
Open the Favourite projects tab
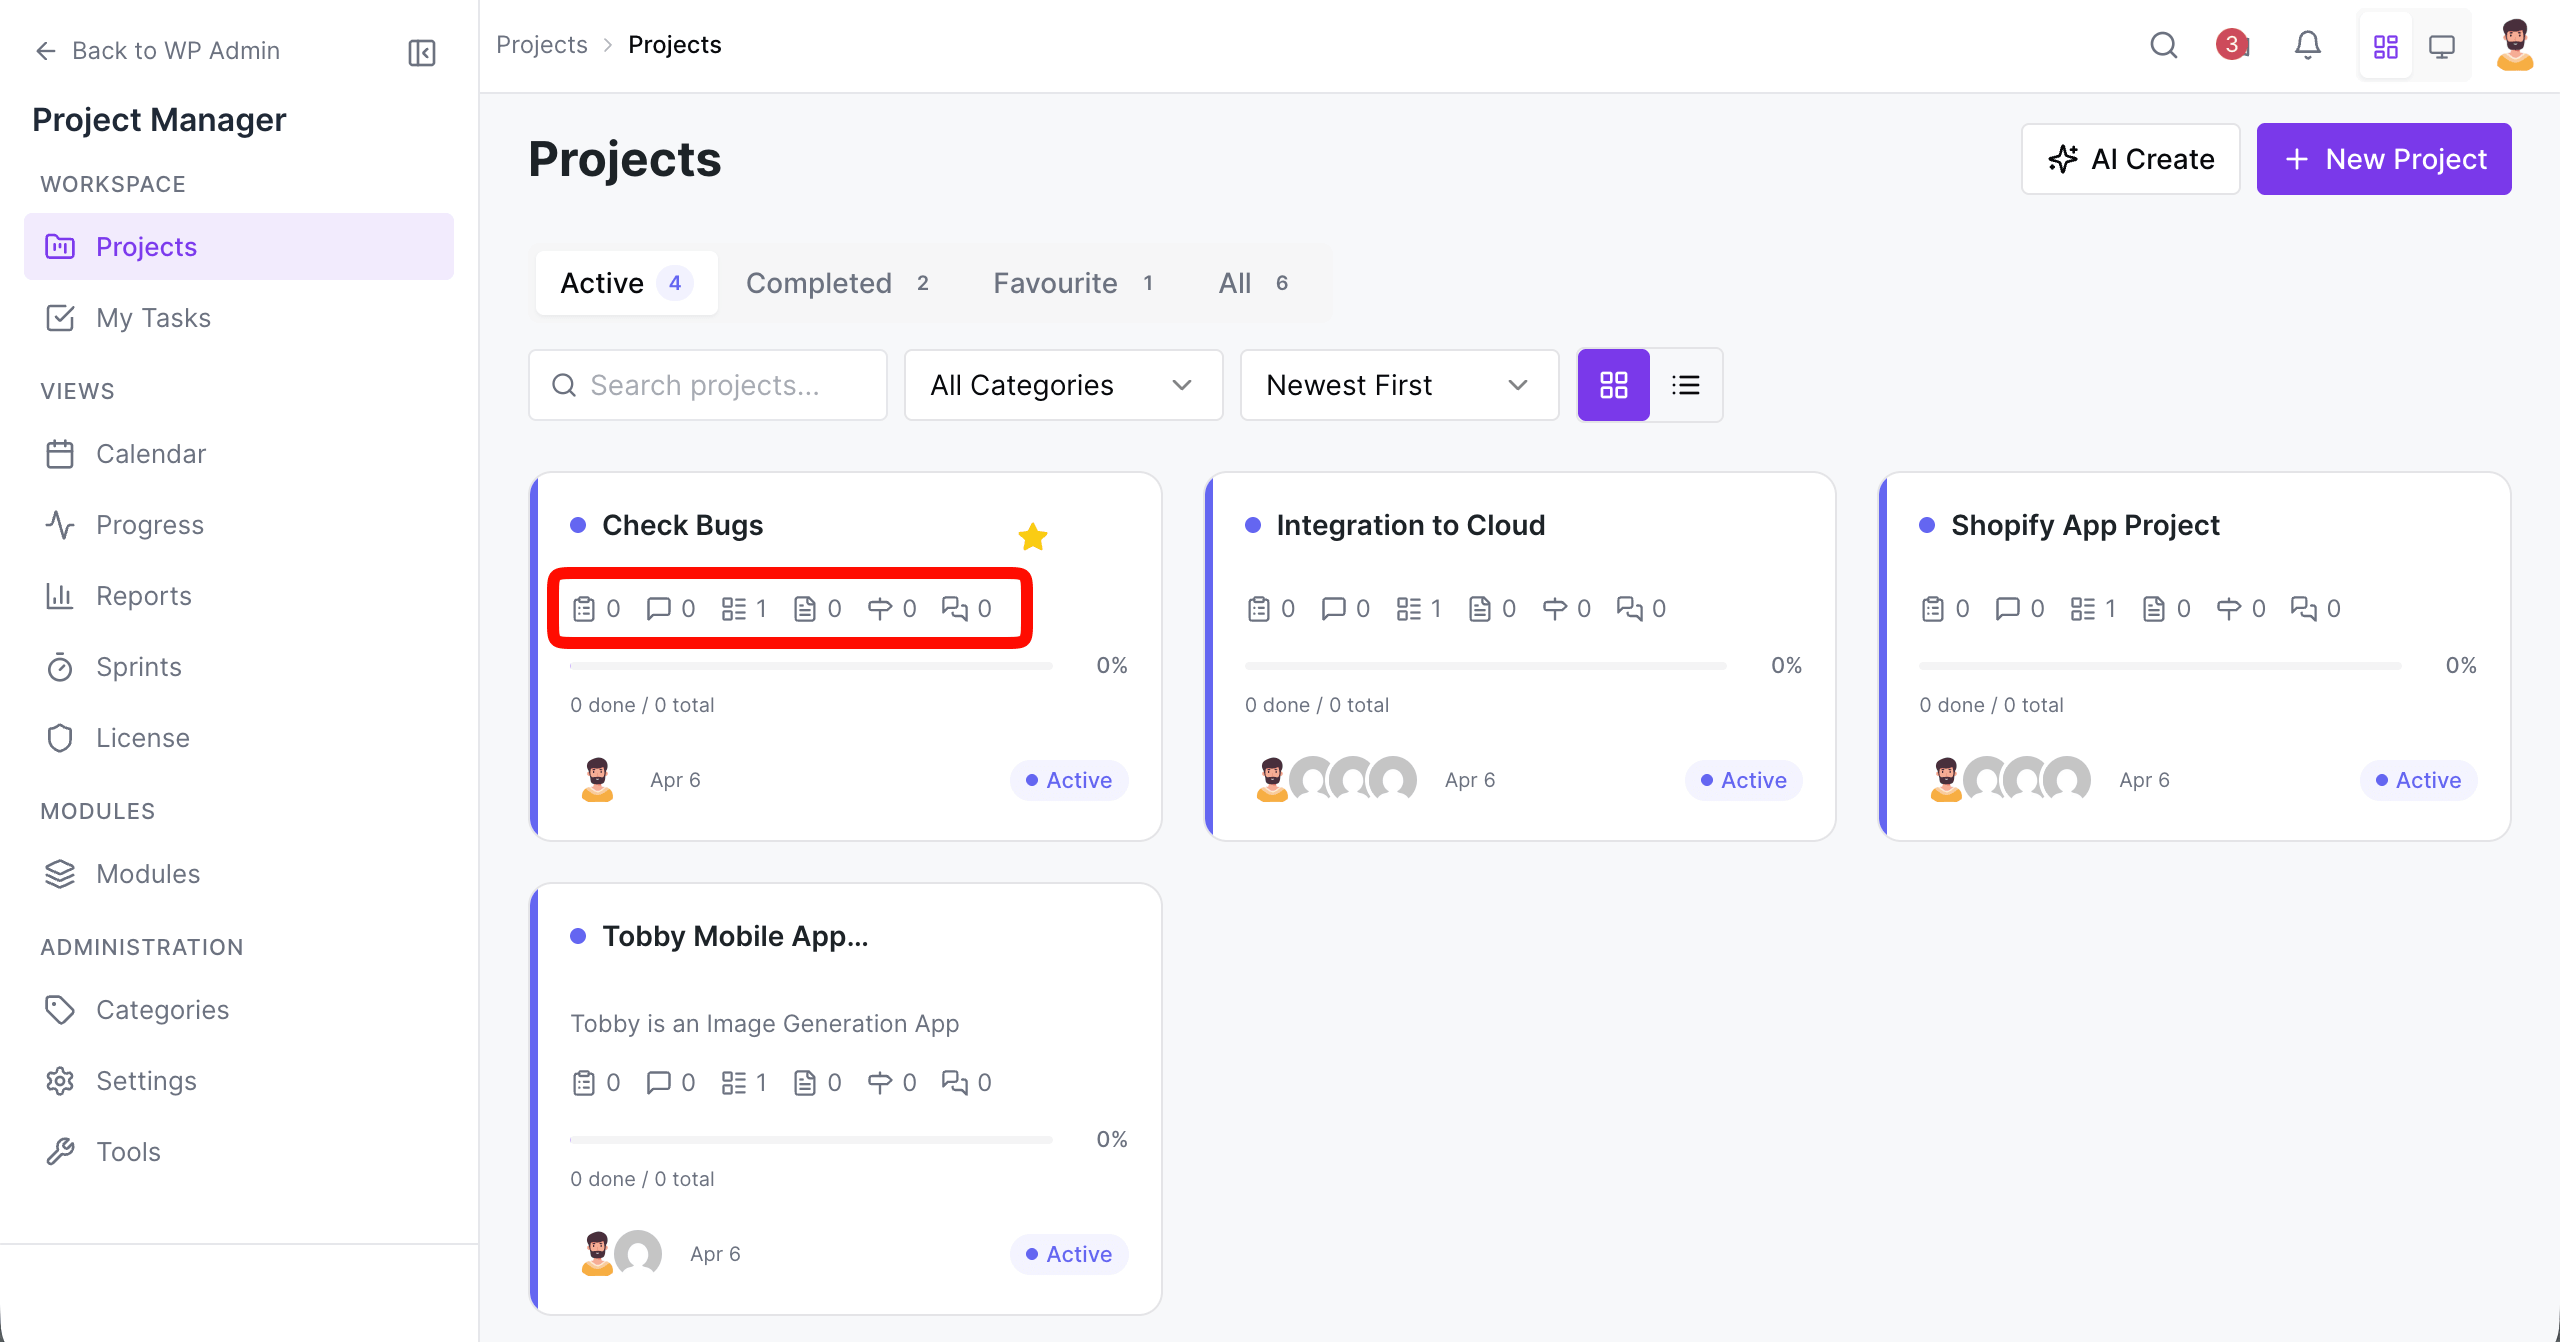coord(1055,282)
